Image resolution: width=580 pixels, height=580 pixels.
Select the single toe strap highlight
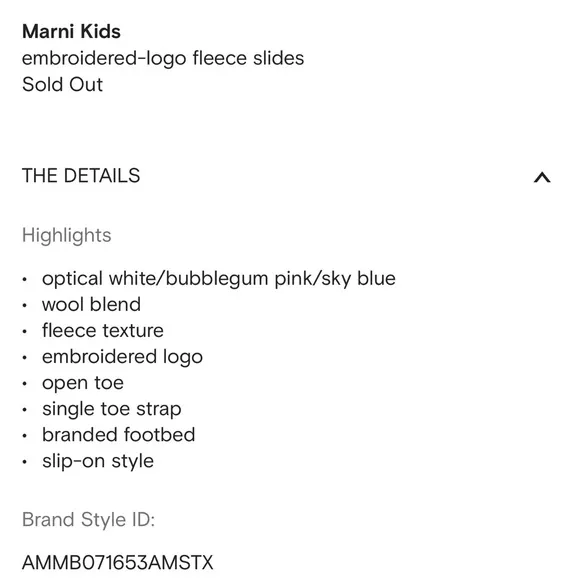coord(112,409)
